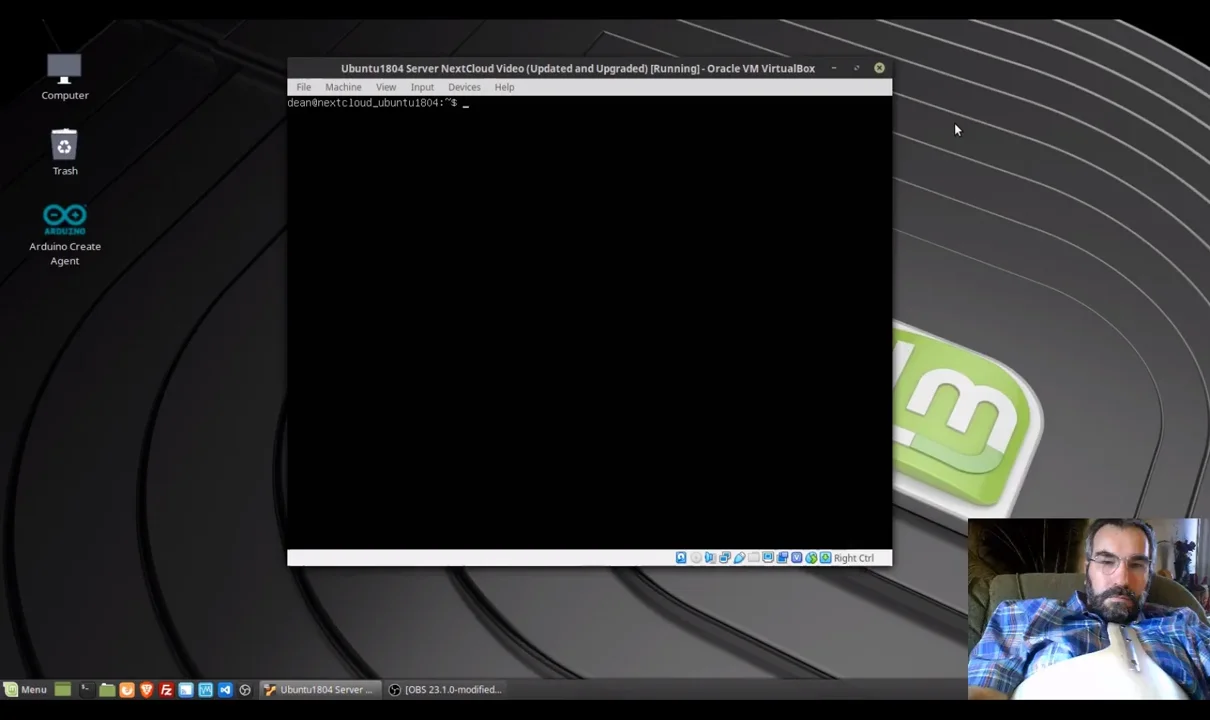Click the keyboard capture arrow indicator

(x=825, y=558)
